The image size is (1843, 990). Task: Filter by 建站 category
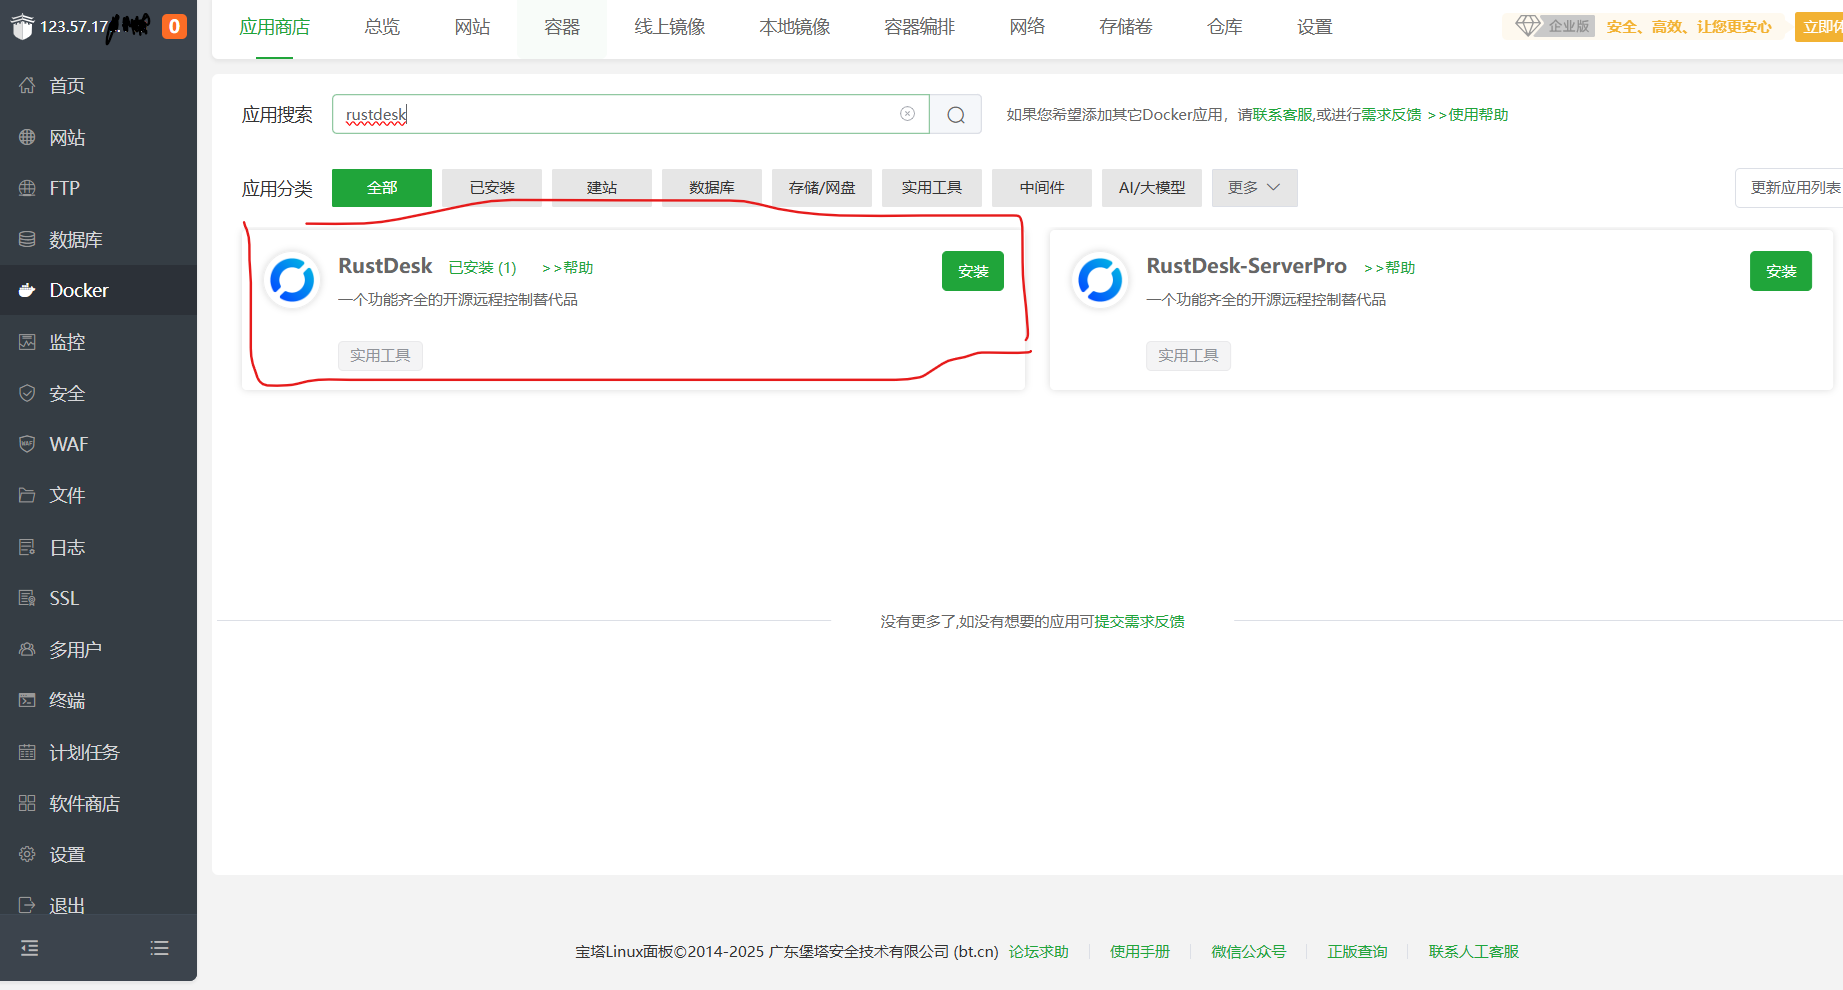tap(602, 188)
